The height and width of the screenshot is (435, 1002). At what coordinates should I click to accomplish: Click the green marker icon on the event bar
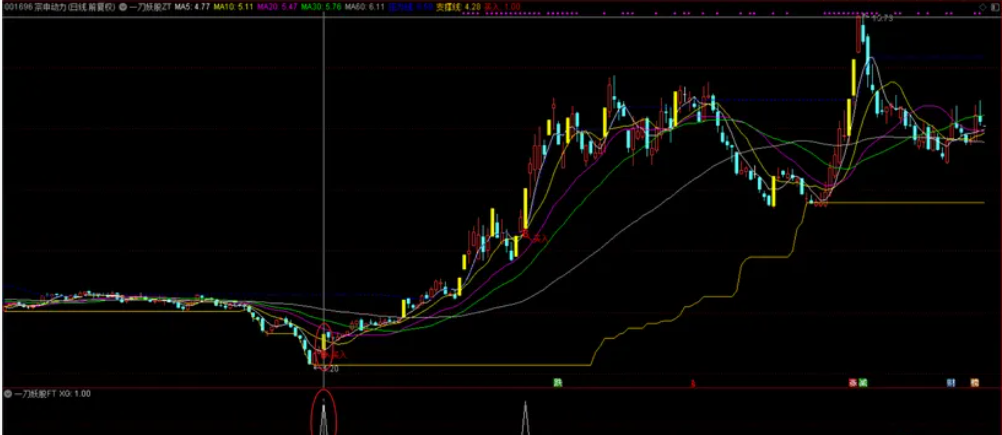coord(557,382)
